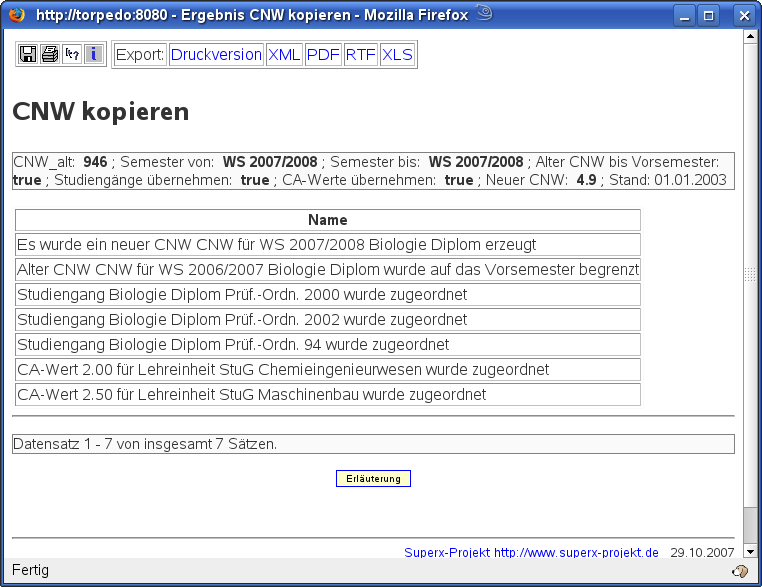Click the floppy disk save icon

point(27,54)
